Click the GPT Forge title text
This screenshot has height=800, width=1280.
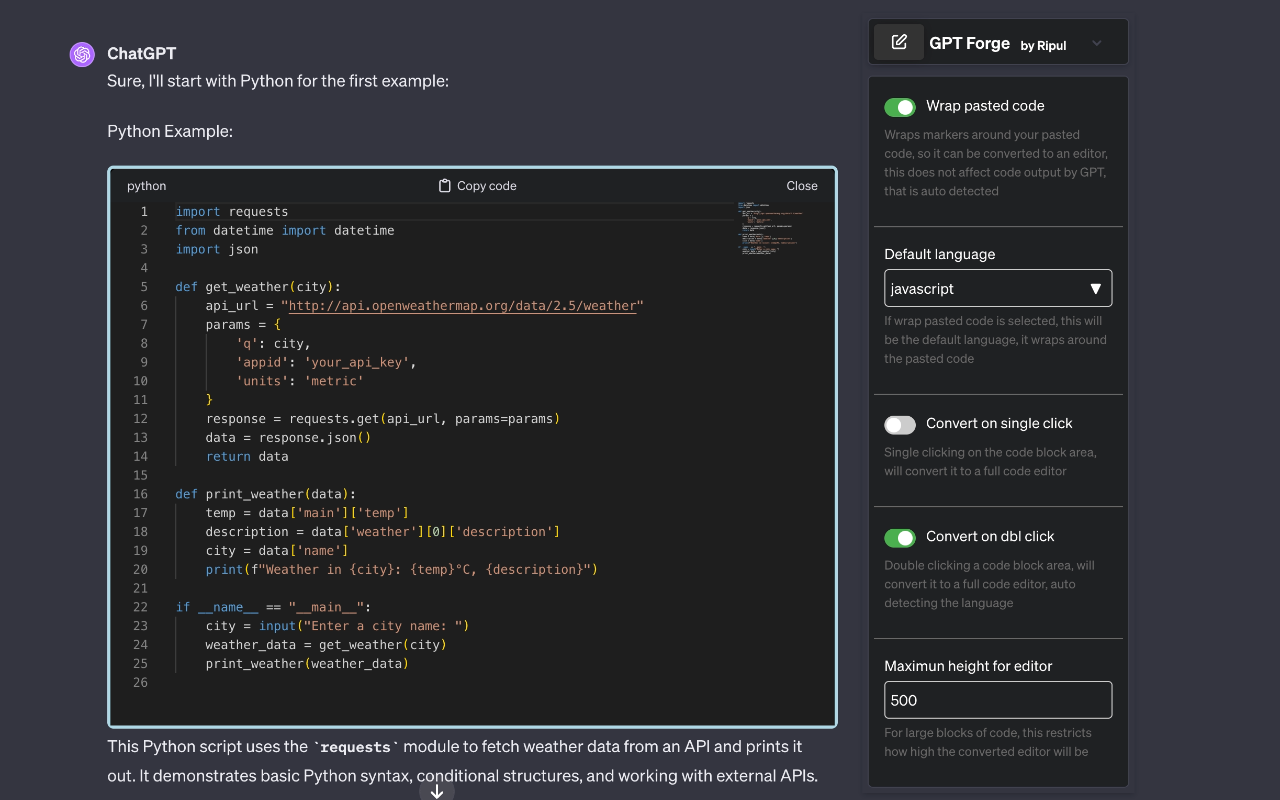(x=969, y=42)
